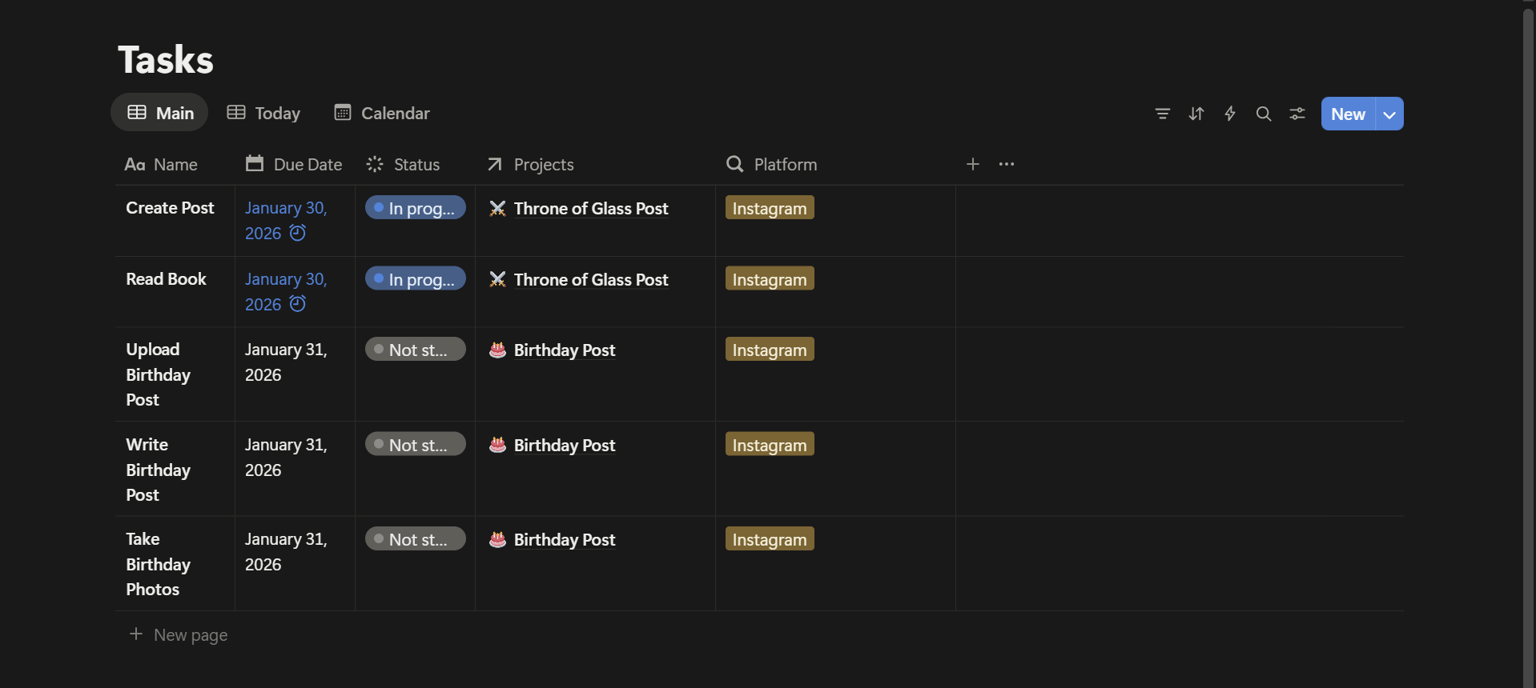Click the New page row at the bottom of the table
The image size is (1536, 688).
point(759,635)
